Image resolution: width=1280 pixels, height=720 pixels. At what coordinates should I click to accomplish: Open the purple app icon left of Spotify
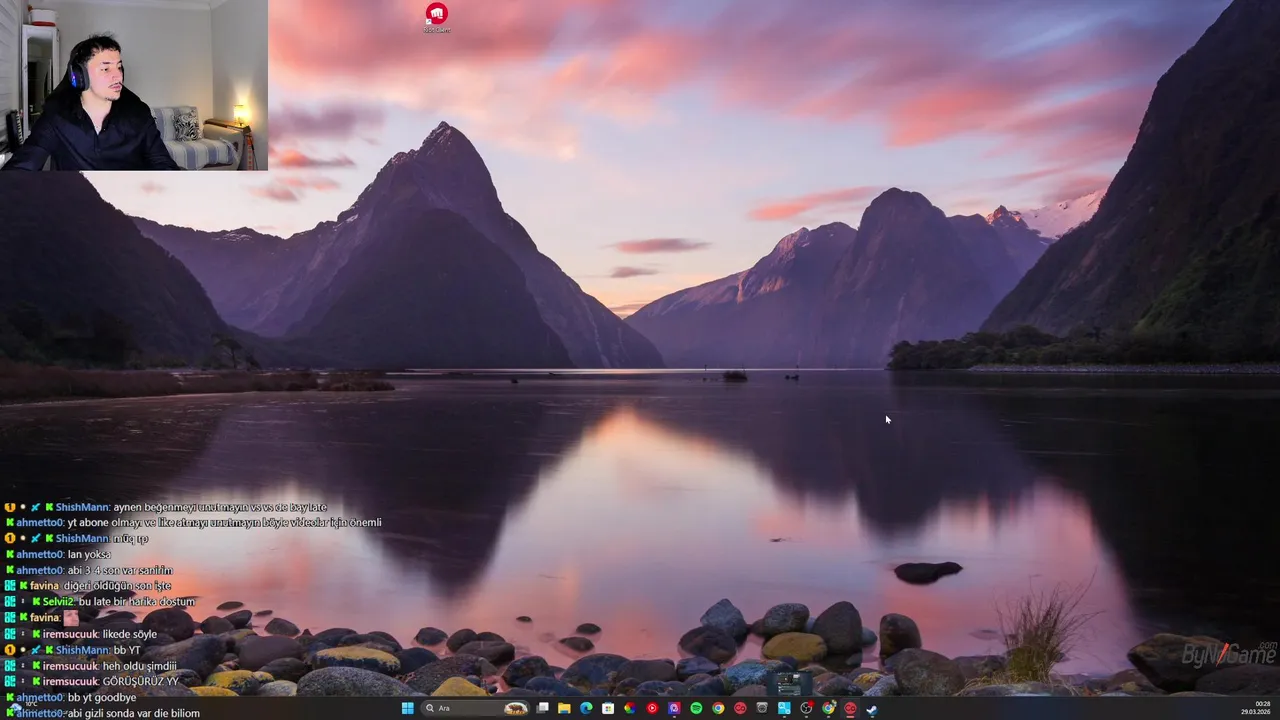pos(674,708)
